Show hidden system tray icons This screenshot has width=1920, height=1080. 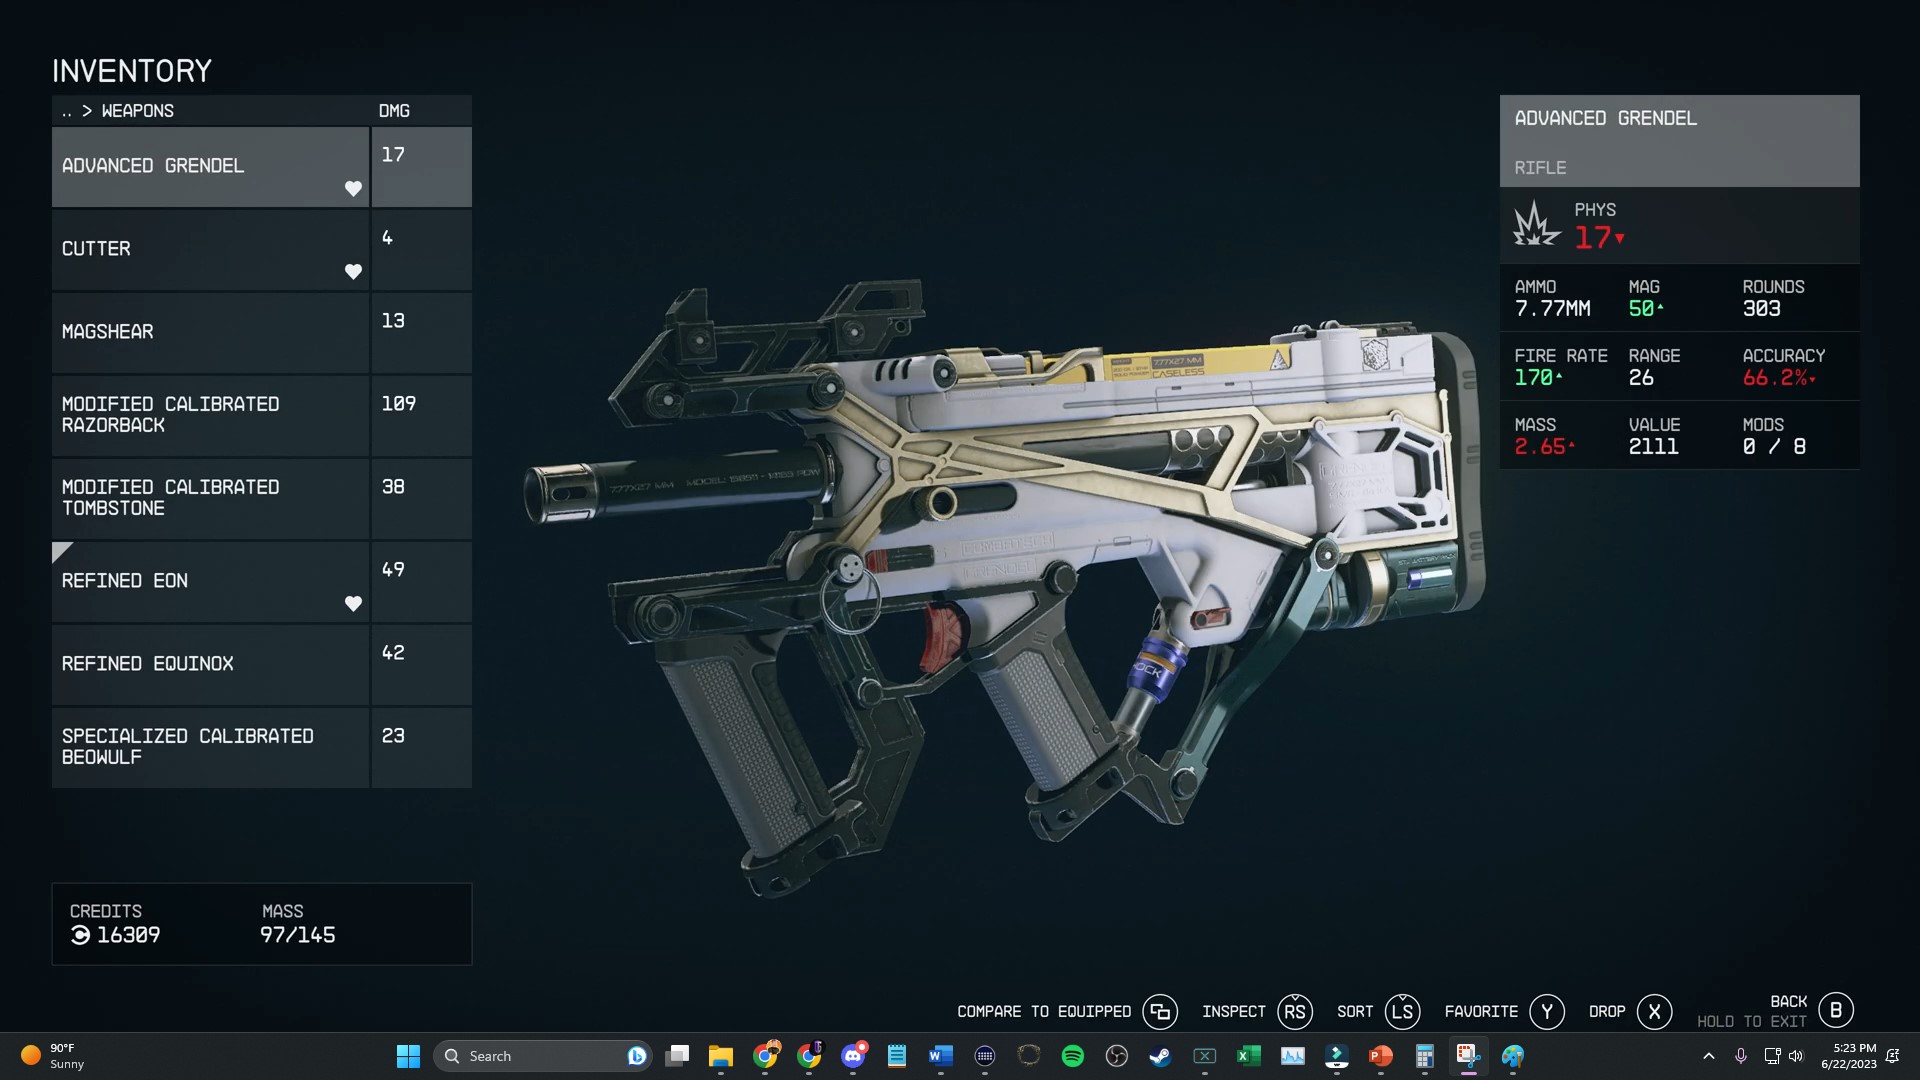click(x=1709, y=1056)
